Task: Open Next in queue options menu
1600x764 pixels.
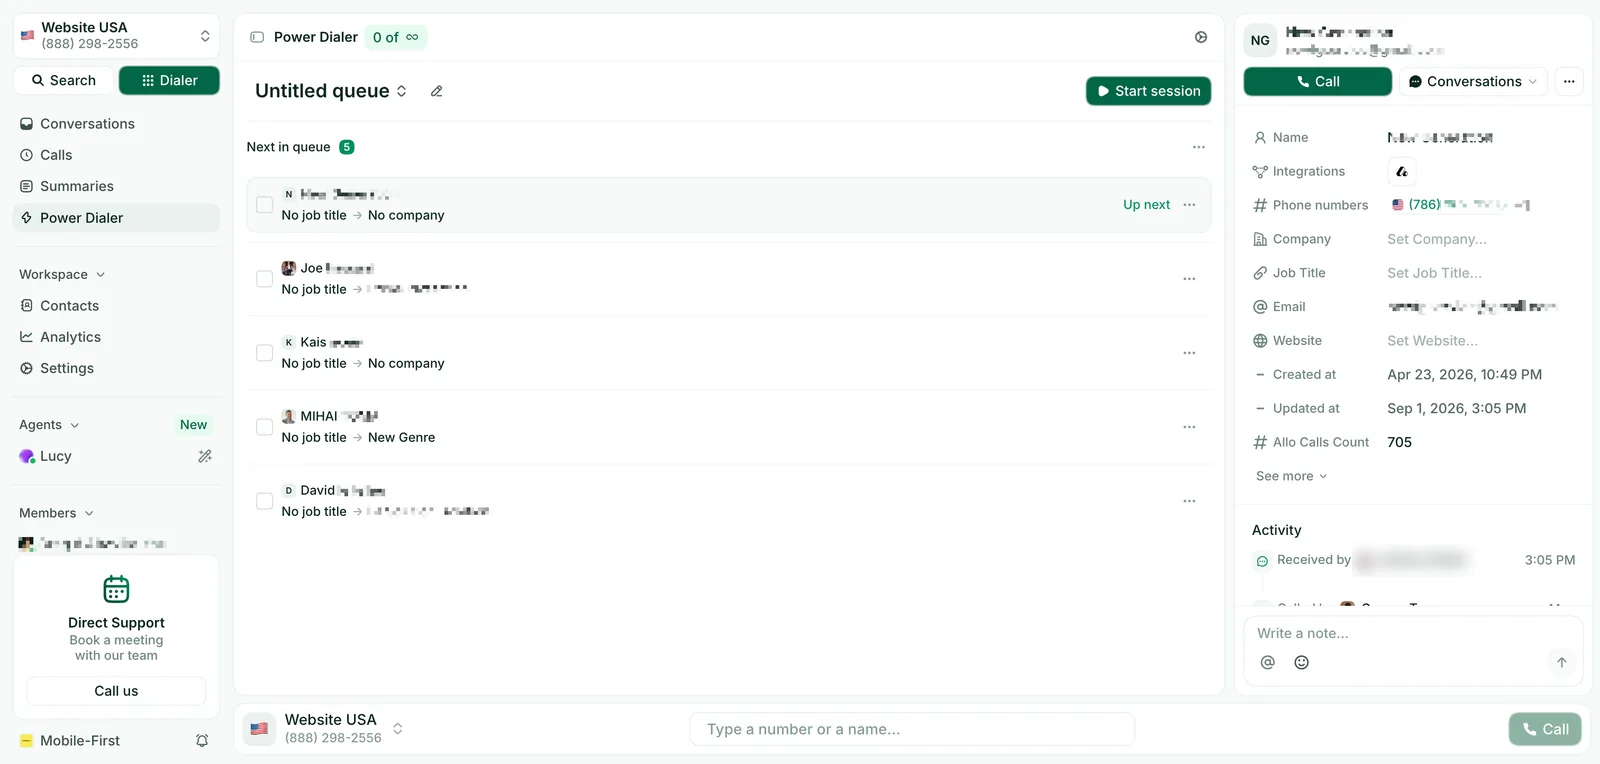Action: click(x=1199, y=147)
